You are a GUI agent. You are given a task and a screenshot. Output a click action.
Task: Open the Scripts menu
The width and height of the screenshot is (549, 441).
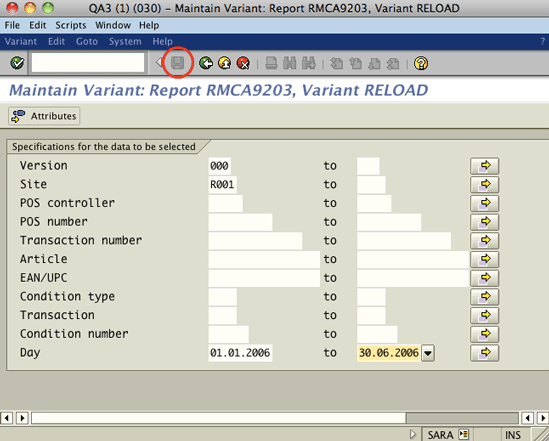click(71, 25)
